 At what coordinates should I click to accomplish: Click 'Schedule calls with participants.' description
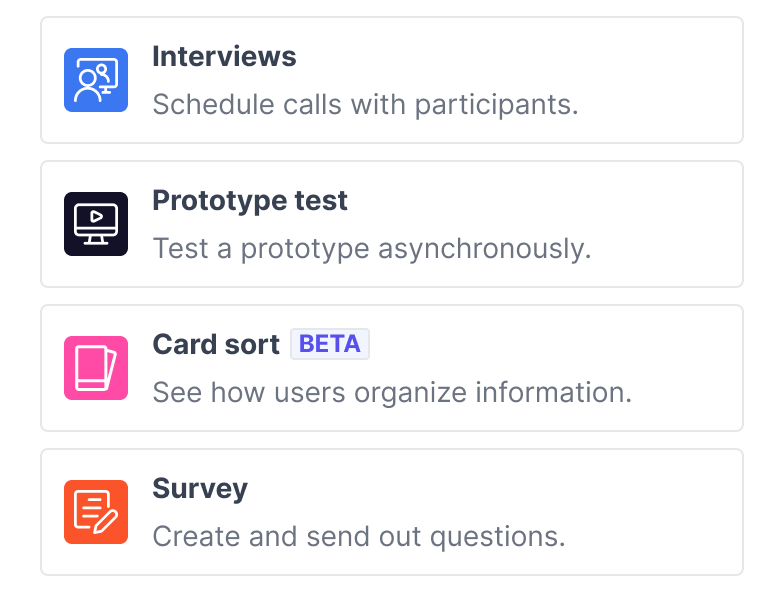tap(366, 104)
